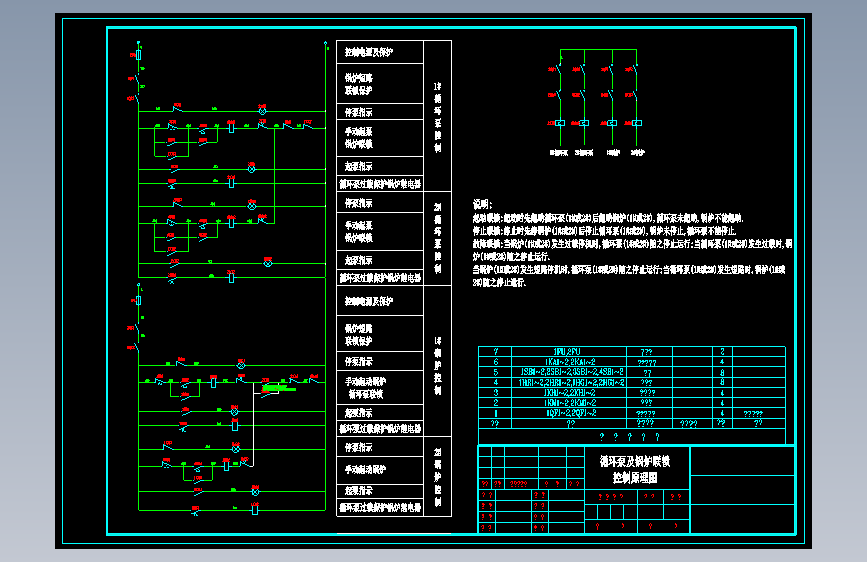The height and width of the screenshot is (562, 867).
Task: Click the 2#锅炉 label under power circuit
Action: (x=638, y=153)
